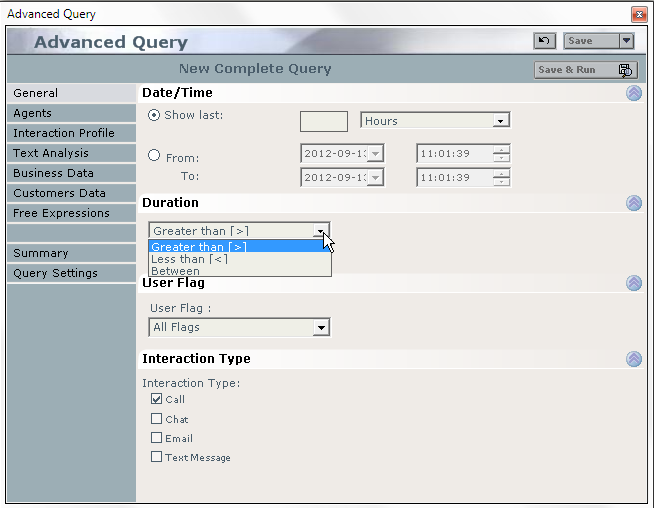Uncheck the Call interaction type
This screenshot has height=508, width=654.
tap(156, 399)
